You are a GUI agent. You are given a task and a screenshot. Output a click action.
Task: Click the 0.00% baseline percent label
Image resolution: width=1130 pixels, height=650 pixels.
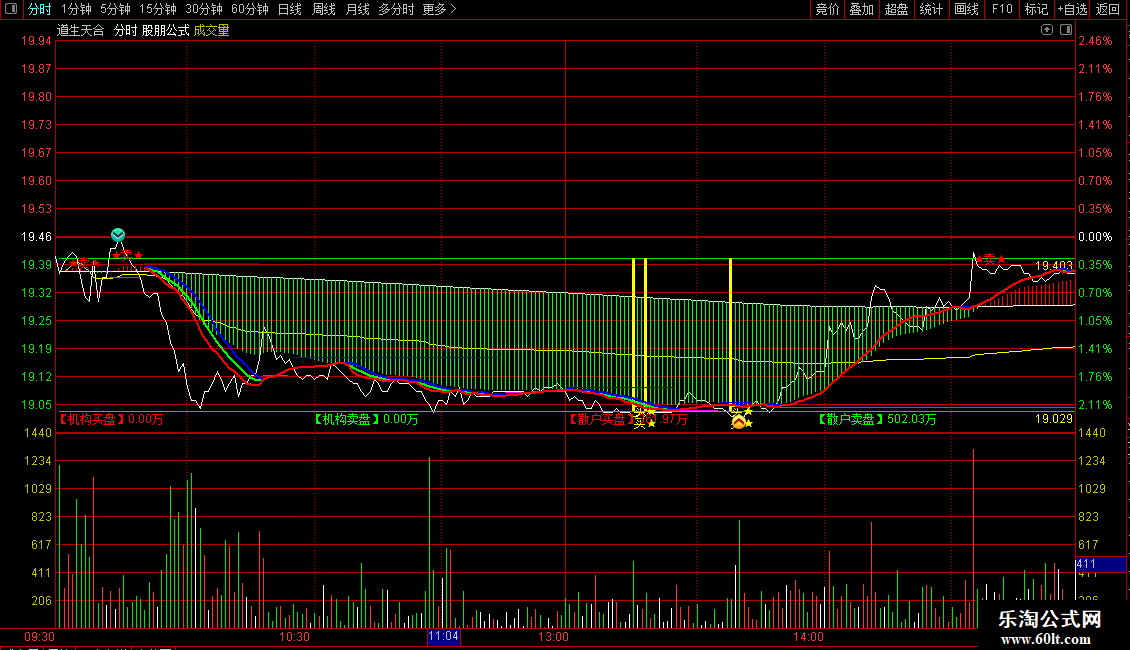[1095, 237]
